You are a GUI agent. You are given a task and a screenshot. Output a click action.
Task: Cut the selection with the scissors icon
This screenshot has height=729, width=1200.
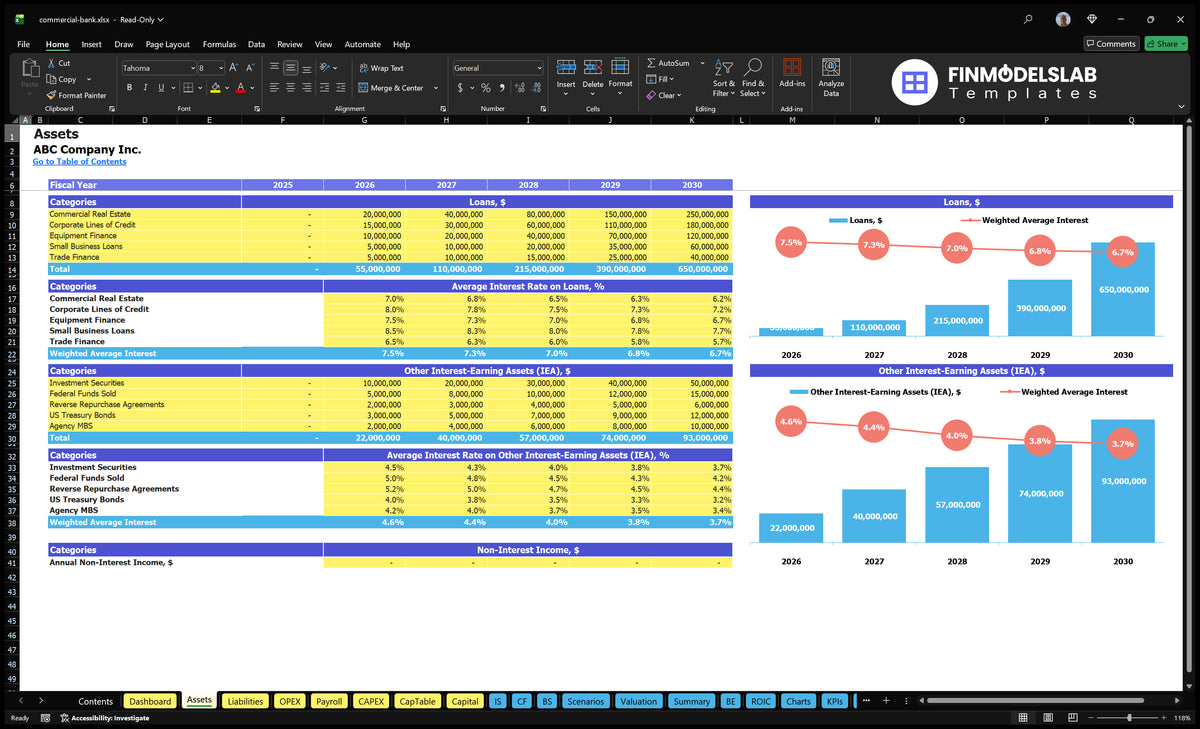pyautogui.click(x=51, y=63)
